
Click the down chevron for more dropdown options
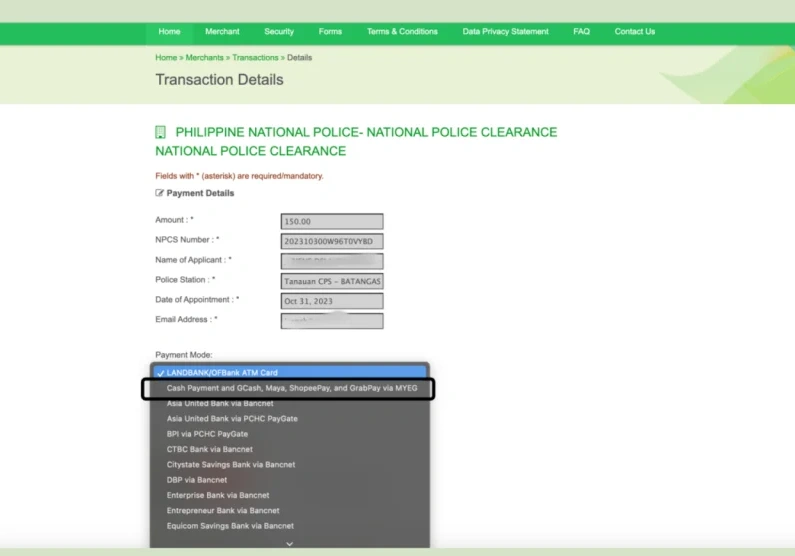click(290, 544)
